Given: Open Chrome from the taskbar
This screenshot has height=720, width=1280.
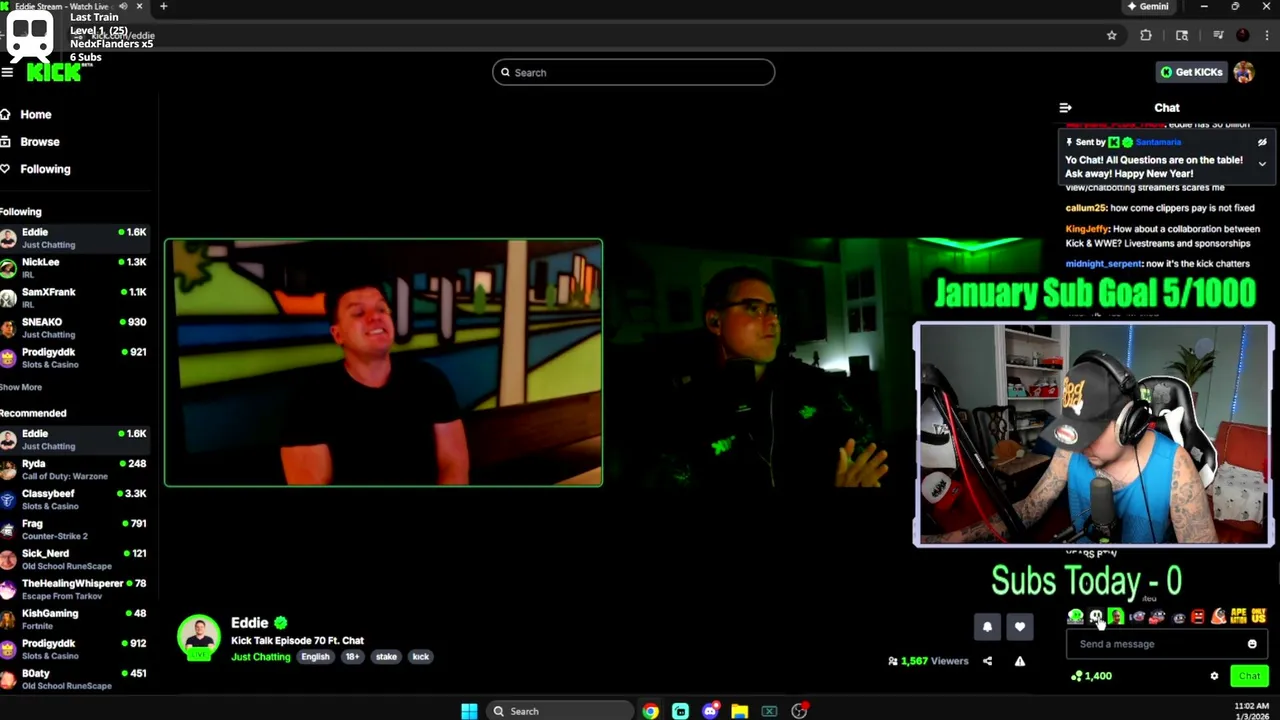Looking at the screenshot, I should pos(651,711).
